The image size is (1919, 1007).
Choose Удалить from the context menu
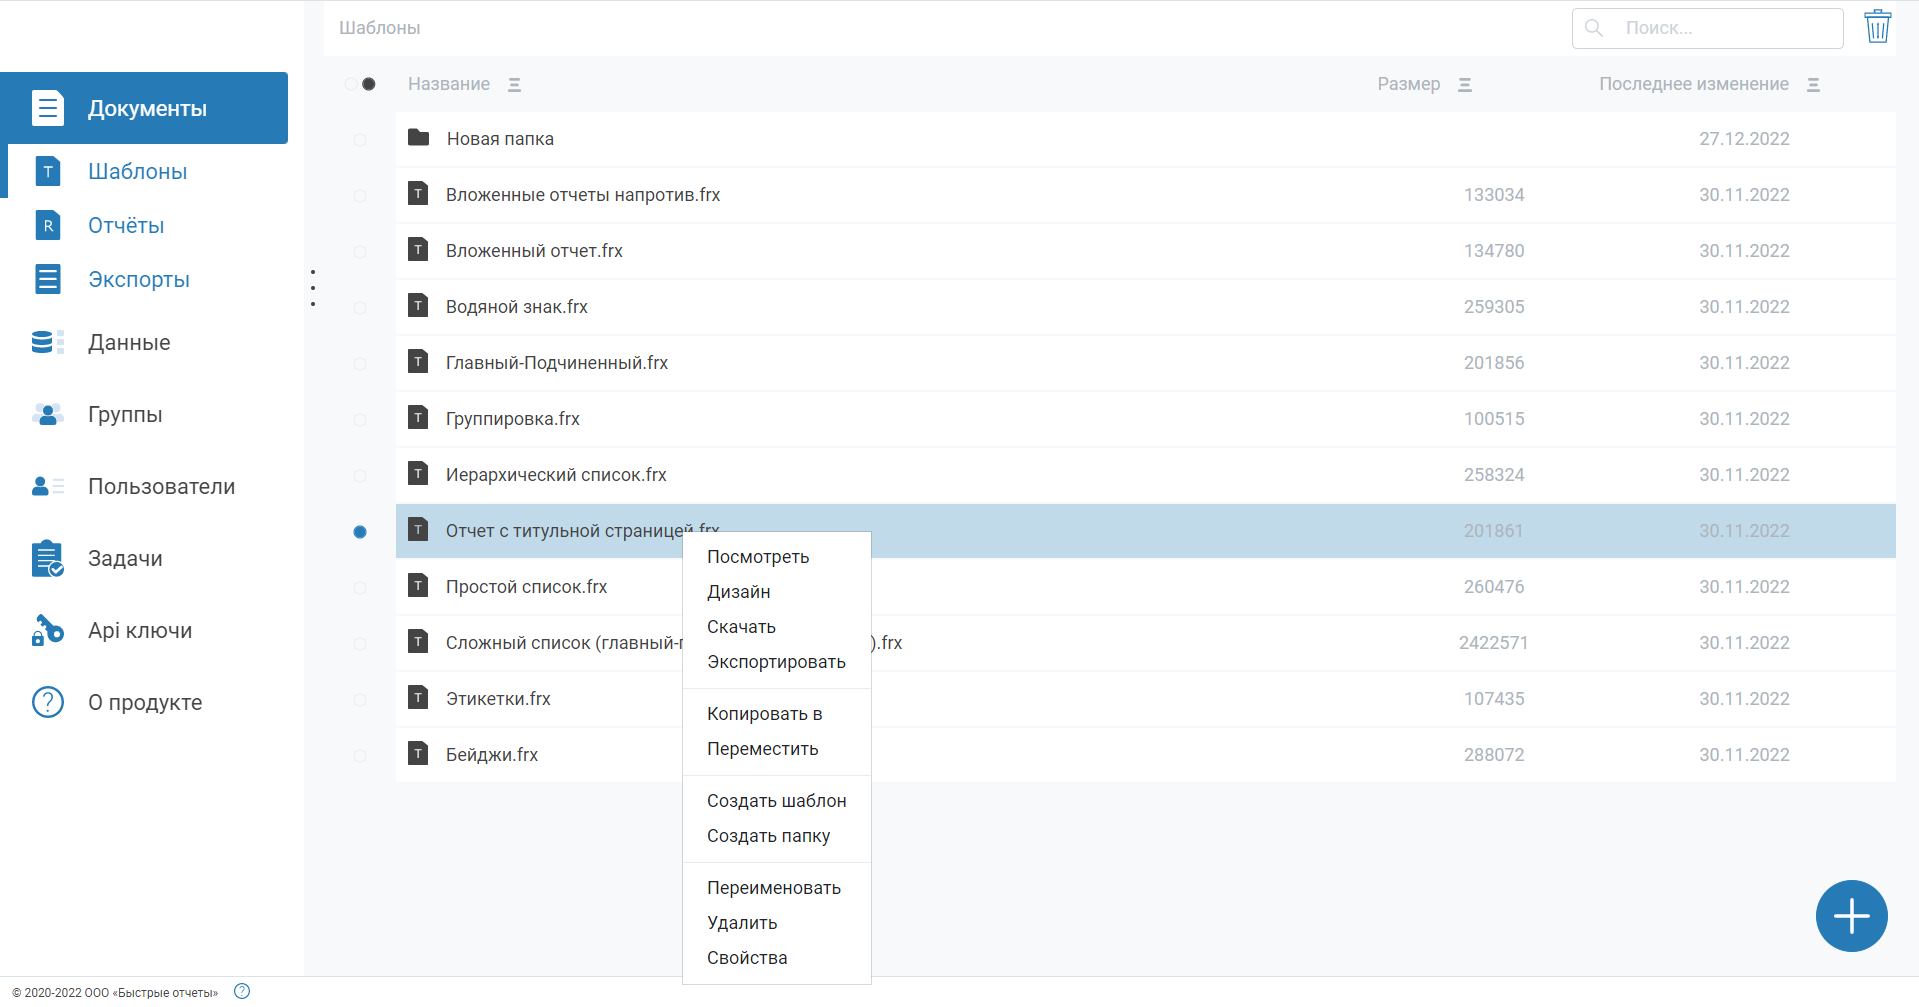(x=742, y=923)
